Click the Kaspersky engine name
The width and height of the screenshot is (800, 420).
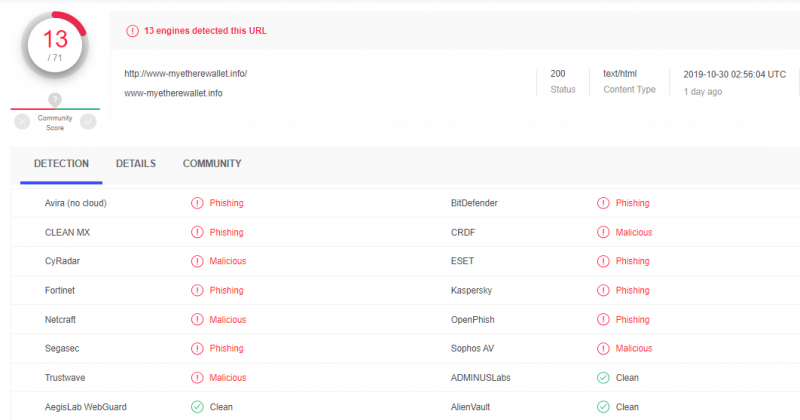[x=471, y=290]
